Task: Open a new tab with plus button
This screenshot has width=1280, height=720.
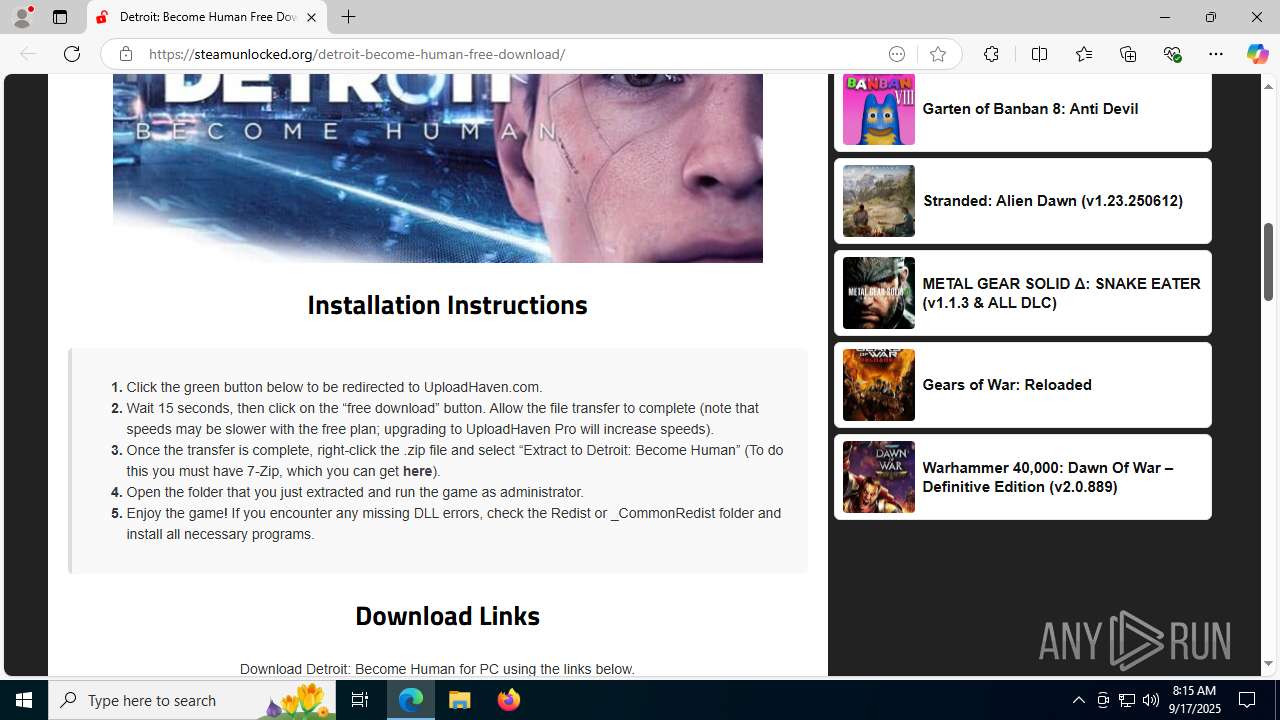Action: coord(348,17)
